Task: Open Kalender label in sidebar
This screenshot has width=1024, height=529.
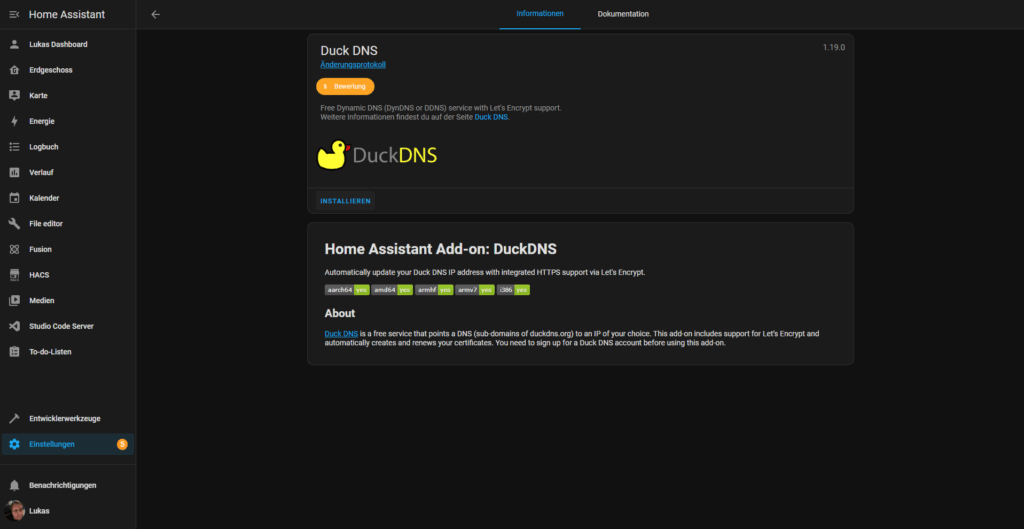Action: point(44,198)
